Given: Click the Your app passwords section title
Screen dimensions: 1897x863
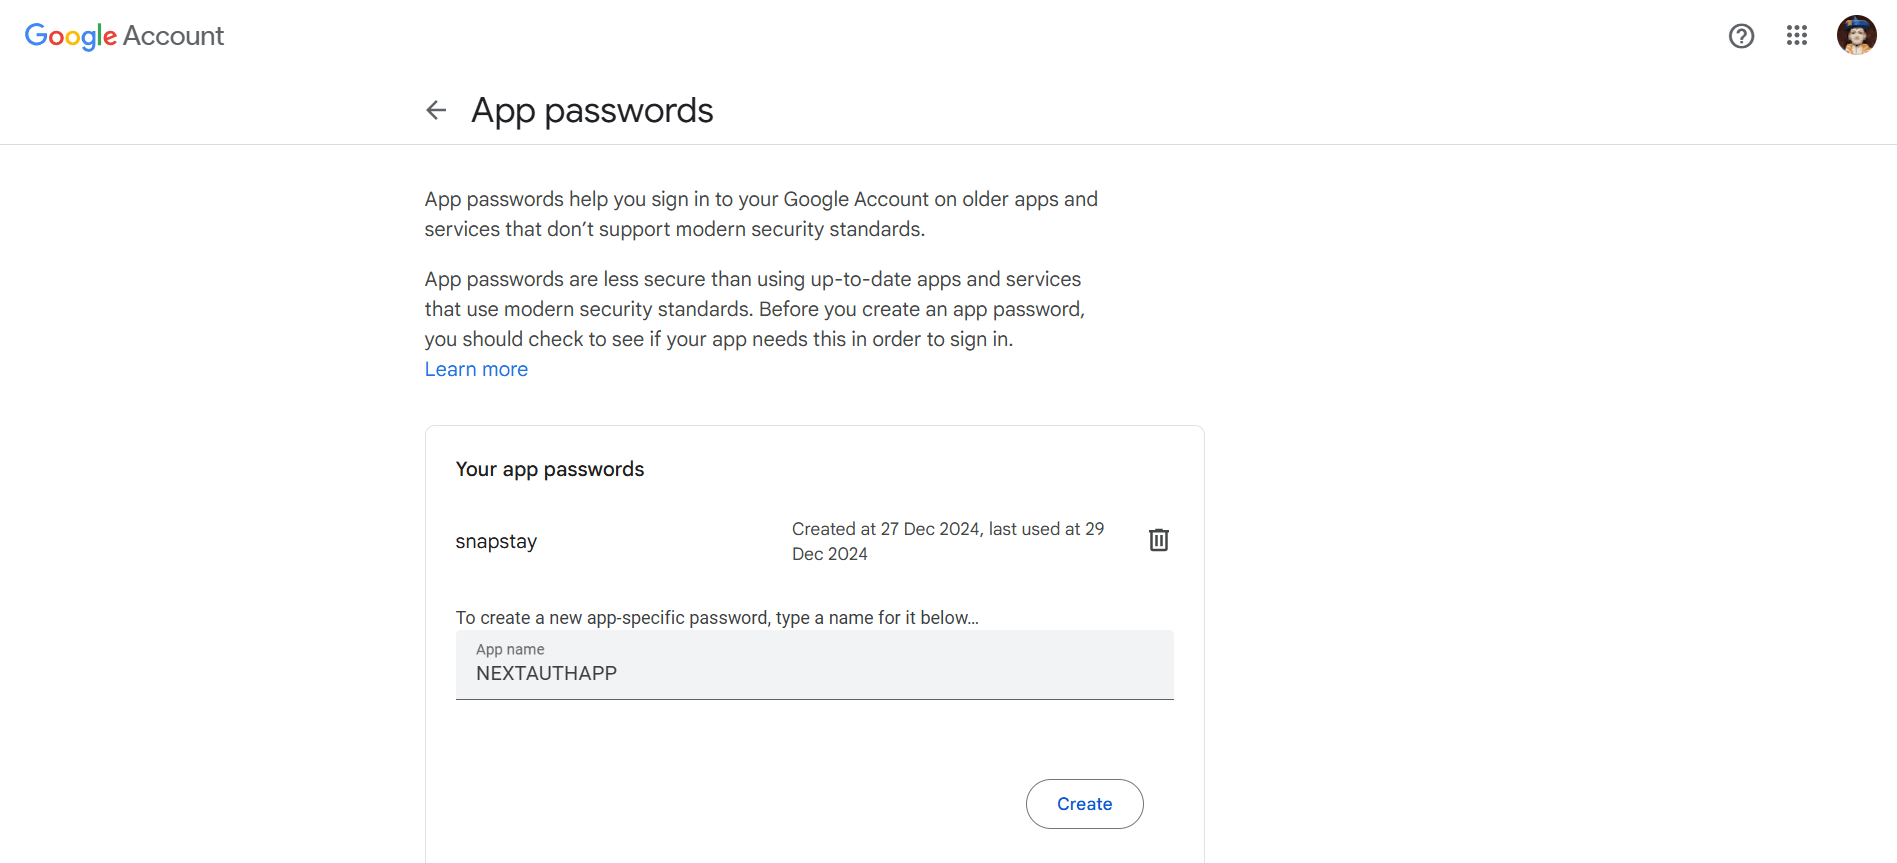Looking at the screenshot, I should [x=550, y=468].
